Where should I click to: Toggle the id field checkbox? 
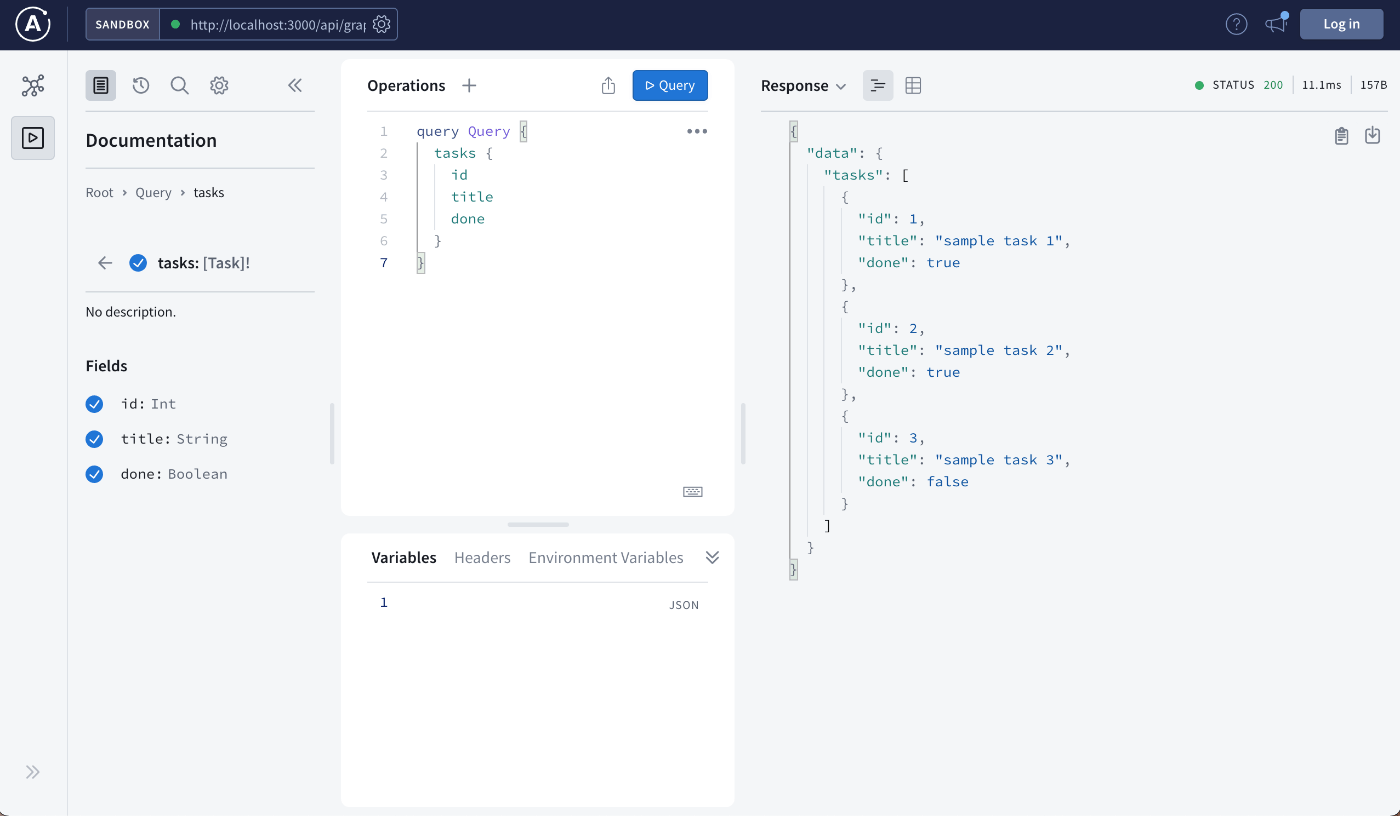click(95, 404)
